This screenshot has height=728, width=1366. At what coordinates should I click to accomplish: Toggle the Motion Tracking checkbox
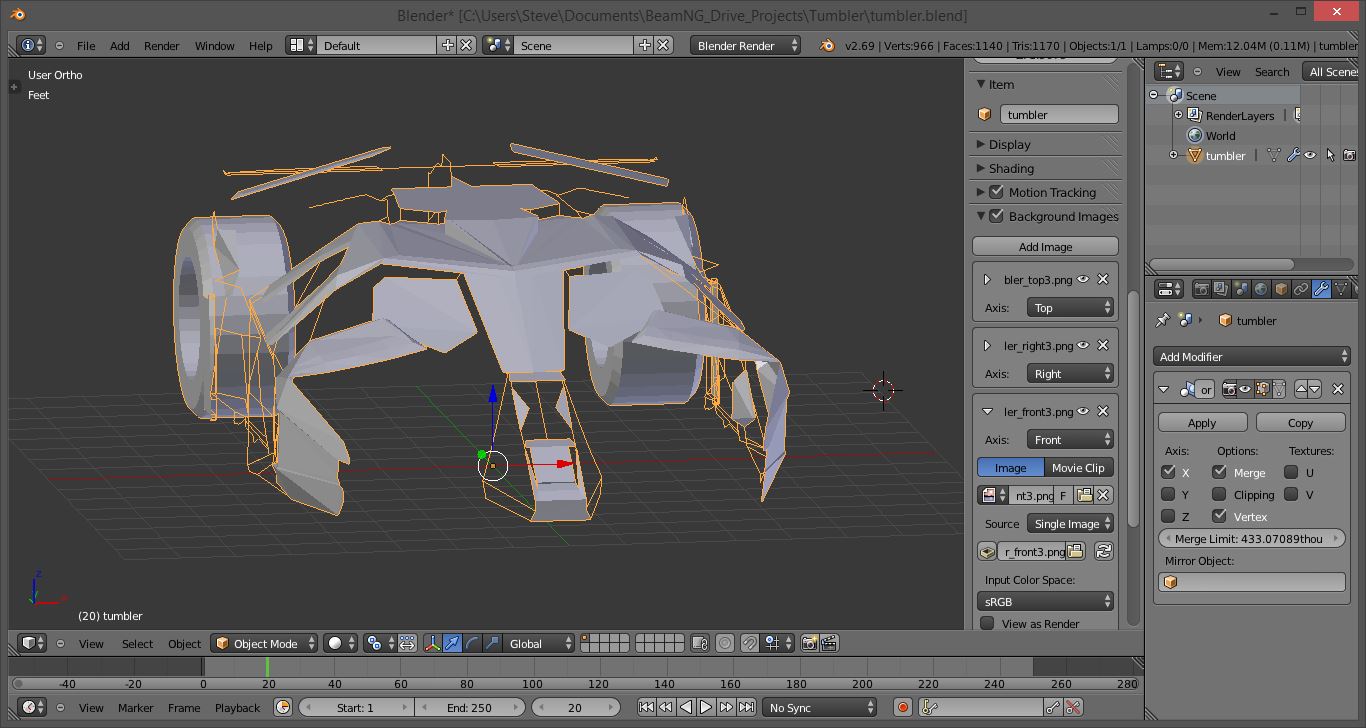coord(996,192)
